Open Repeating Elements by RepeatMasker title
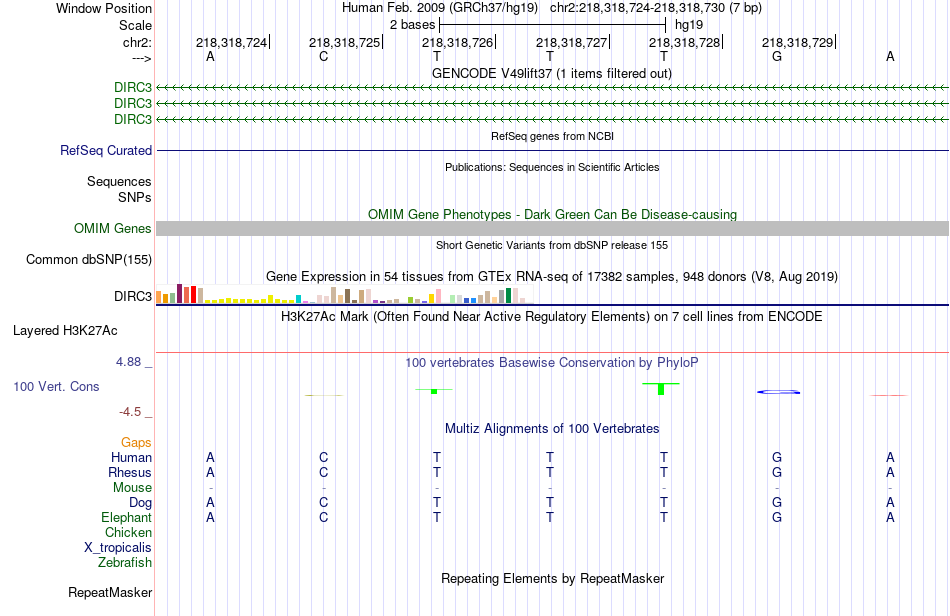The width and height of the screenshot is (950, 616). point(552,578)
